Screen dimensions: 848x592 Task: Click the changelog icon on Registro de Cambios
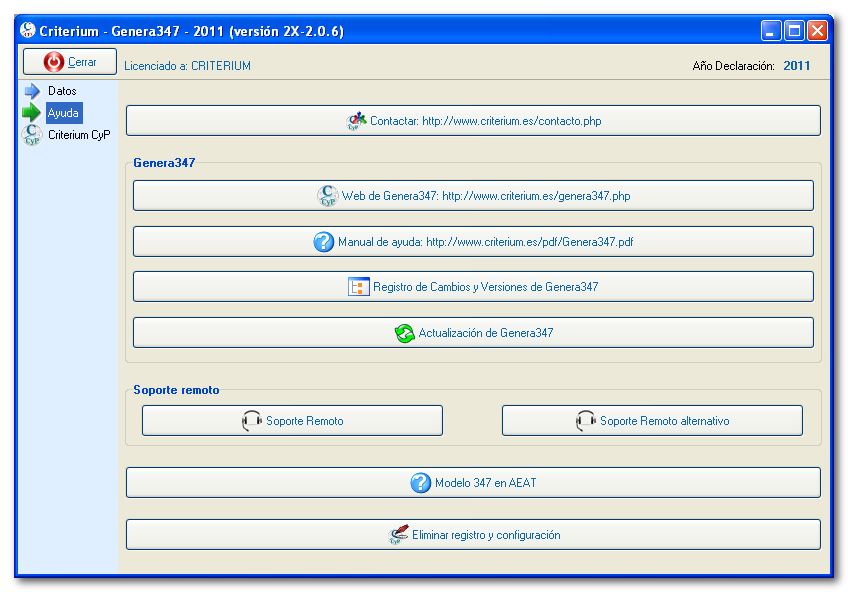(x=359, y=287)
